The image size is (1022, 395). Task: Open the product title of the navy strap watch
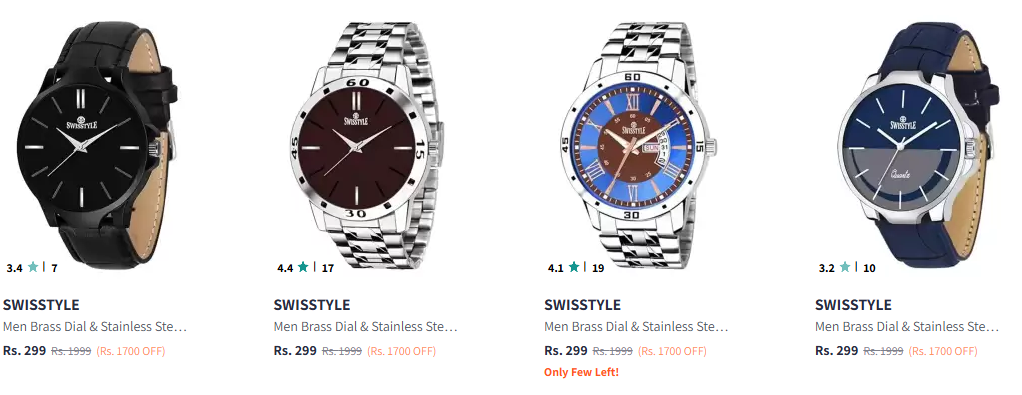click(x=907, y=327)
